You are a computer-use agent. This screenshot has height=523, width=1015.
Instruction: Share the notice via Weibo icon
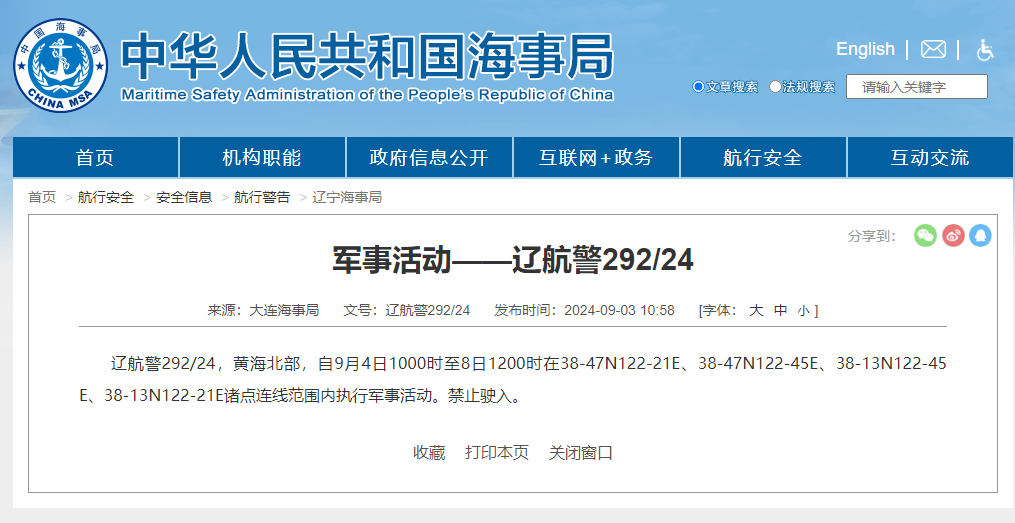(x=953, y=236)
